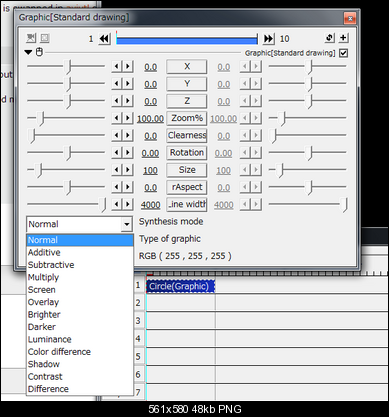Click the rAspect parameter button
The width and height of the screenshot is (389, 417).
tap(187, 187)
